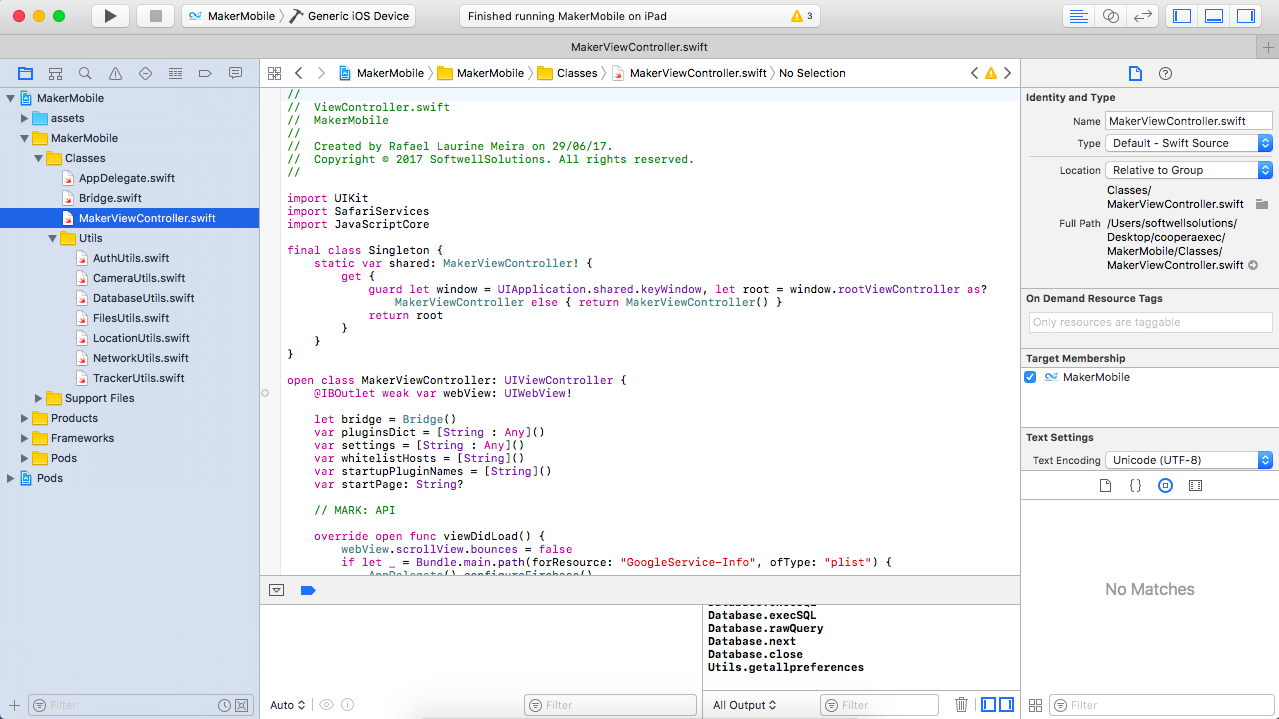The width and height of the screenshot is (1279, 719).
Task: Open the Find navigator magnifier icon
Action: 86,73
